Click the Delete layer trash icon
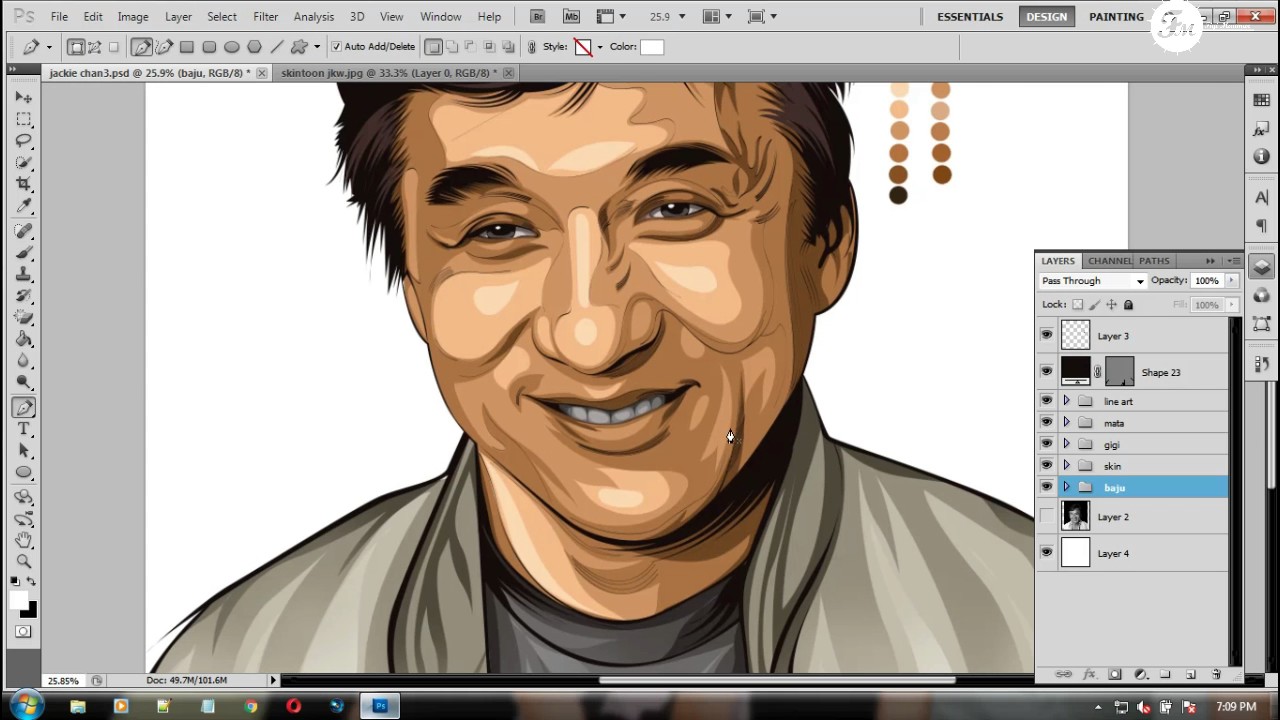Viewport: 1280px width, 720px height. pyautogui.click(x=1216, y=675)
